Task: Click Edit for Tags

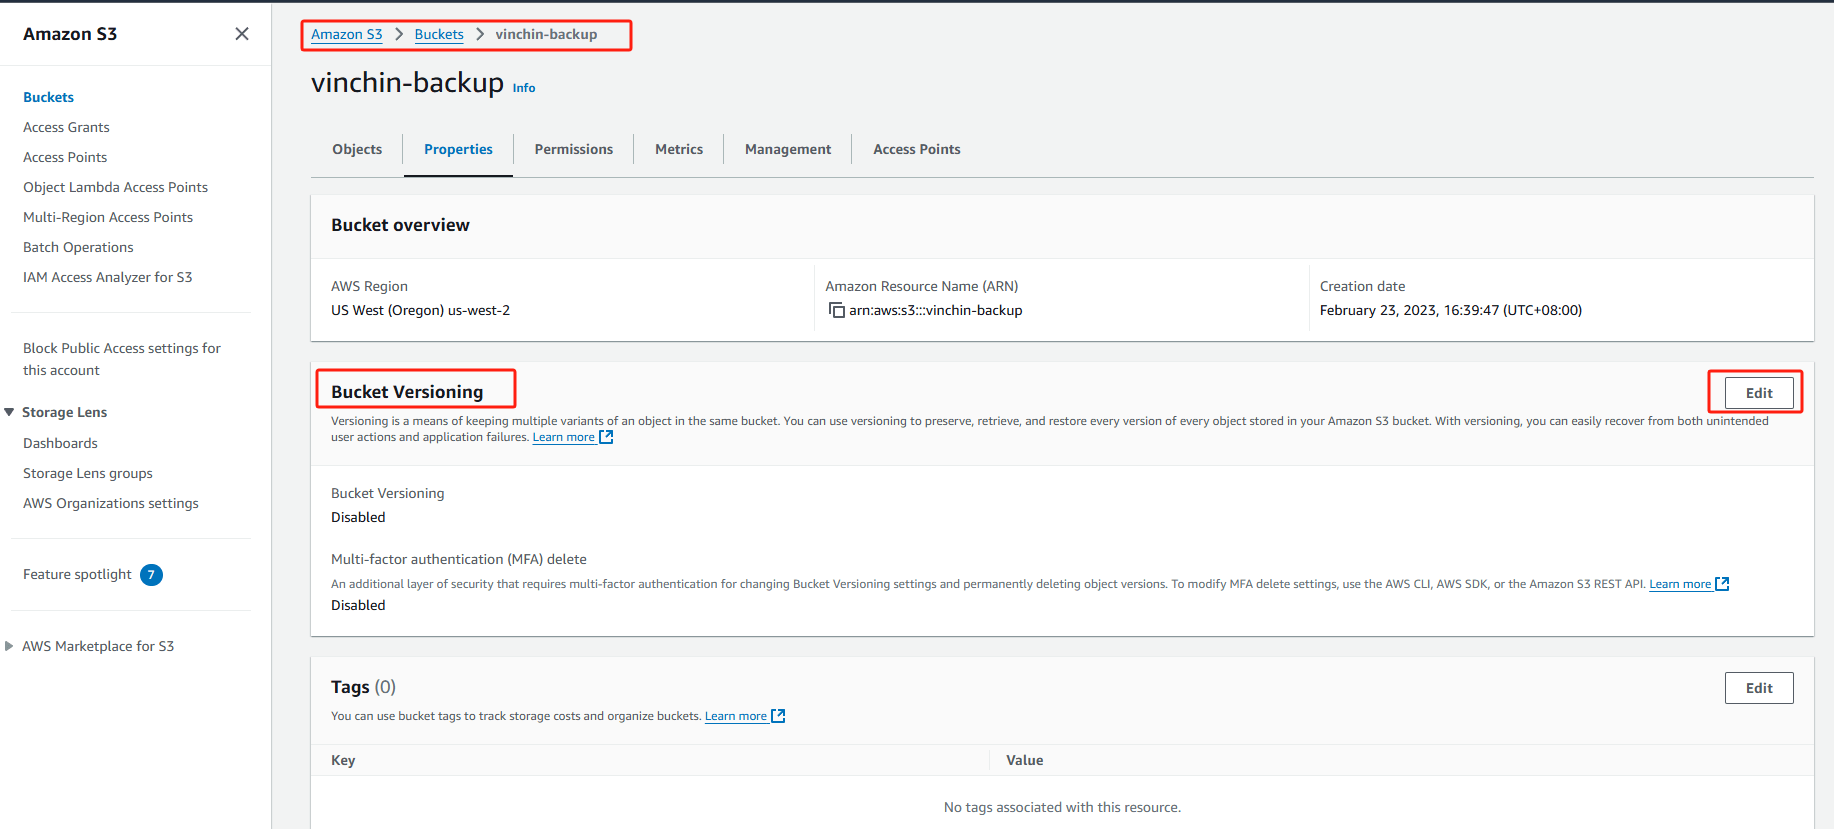Action: pos(1759,688)
